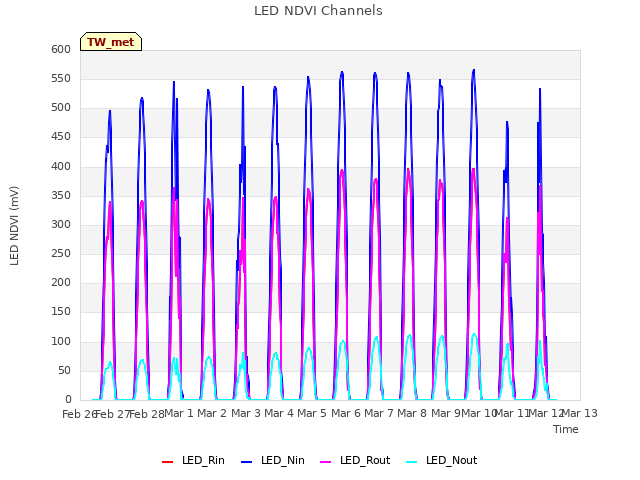Click the 400 y-axis tick label

(61, 166)
